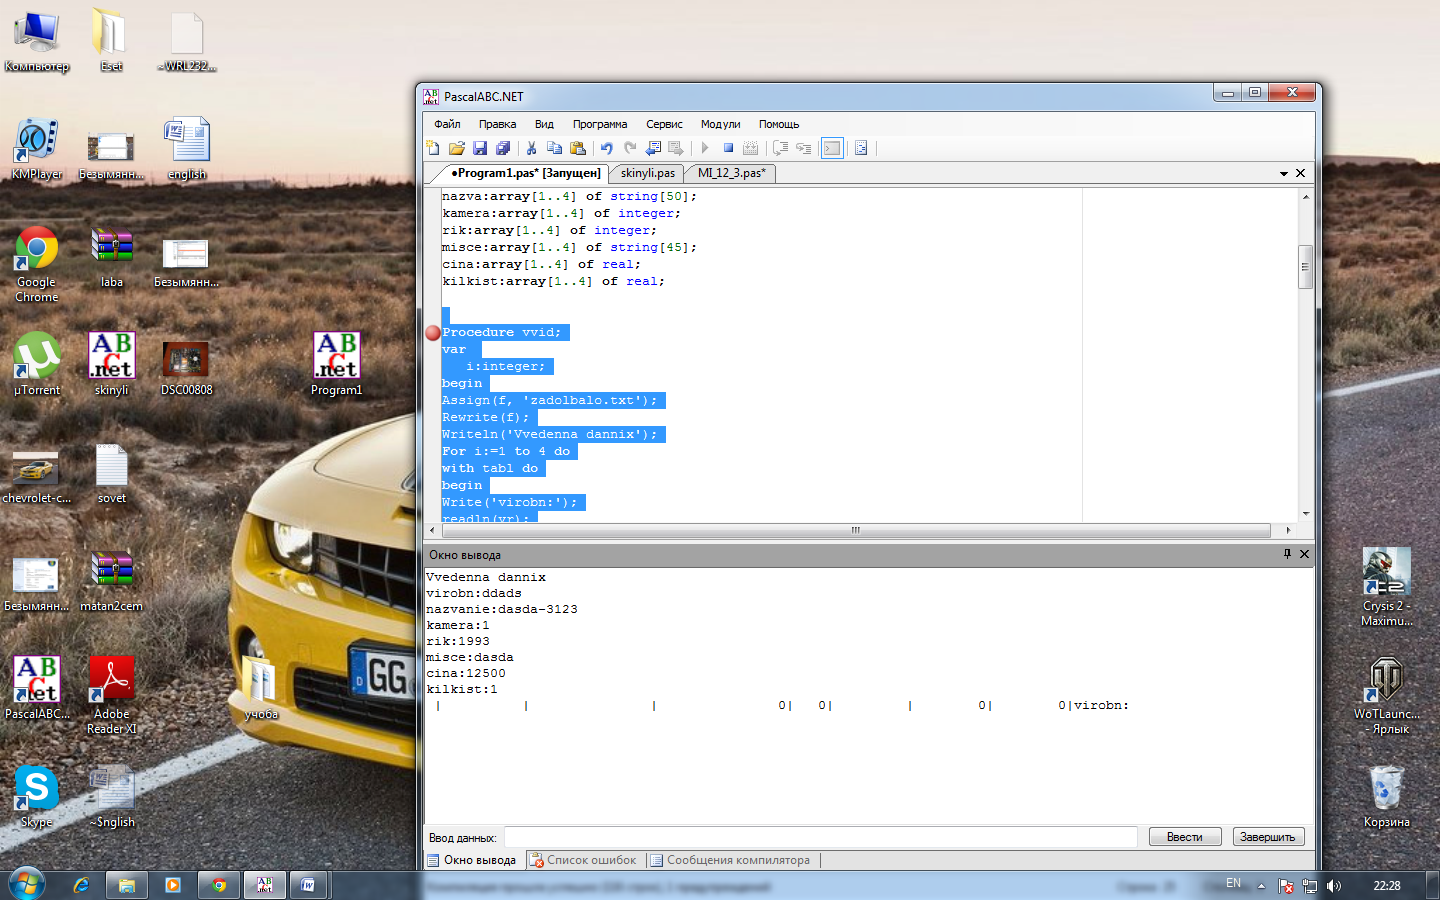This screenshot has width=1440, height=900.
Task: Show the Список ошибок tab
Action: click(x=584, y=860)
